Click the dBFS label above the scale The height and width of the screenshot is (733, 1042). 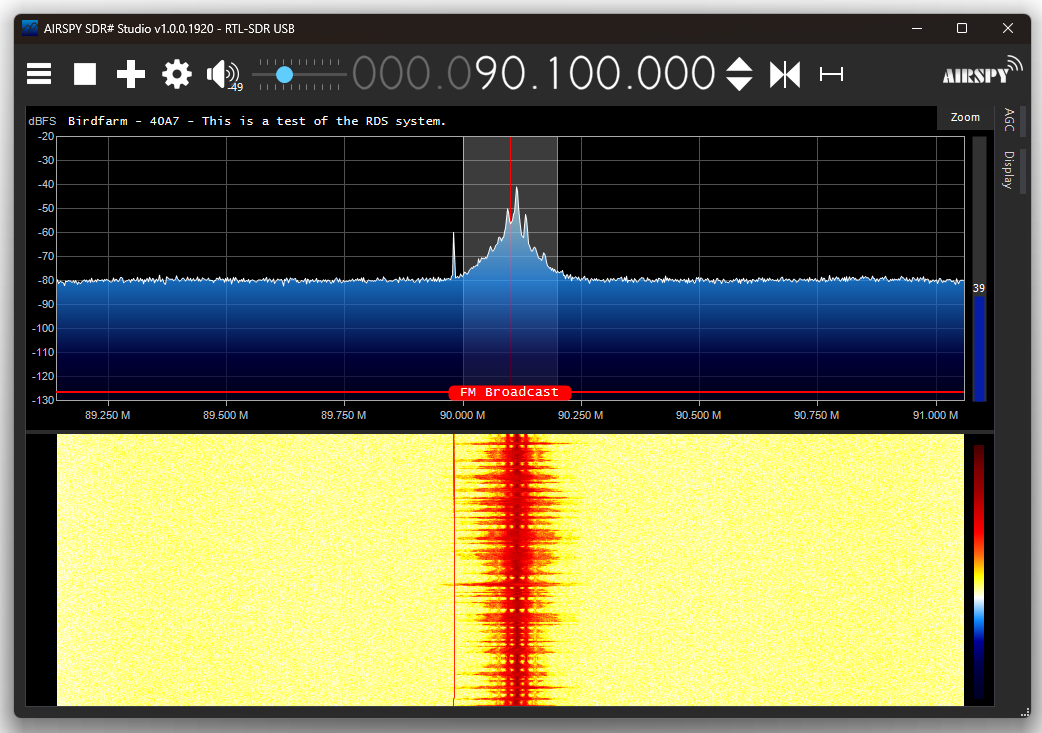[42, 120]
